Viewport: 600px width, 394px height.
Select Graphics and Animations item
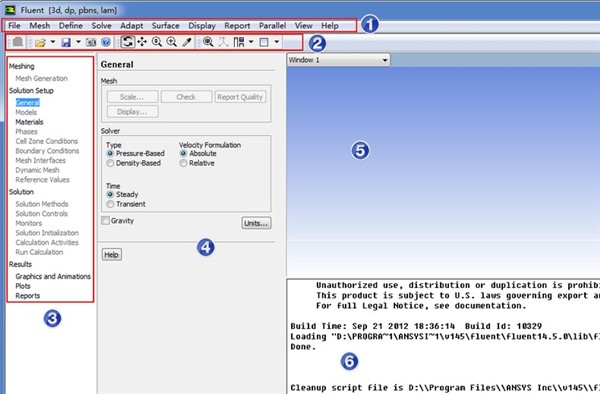point(53,276)
